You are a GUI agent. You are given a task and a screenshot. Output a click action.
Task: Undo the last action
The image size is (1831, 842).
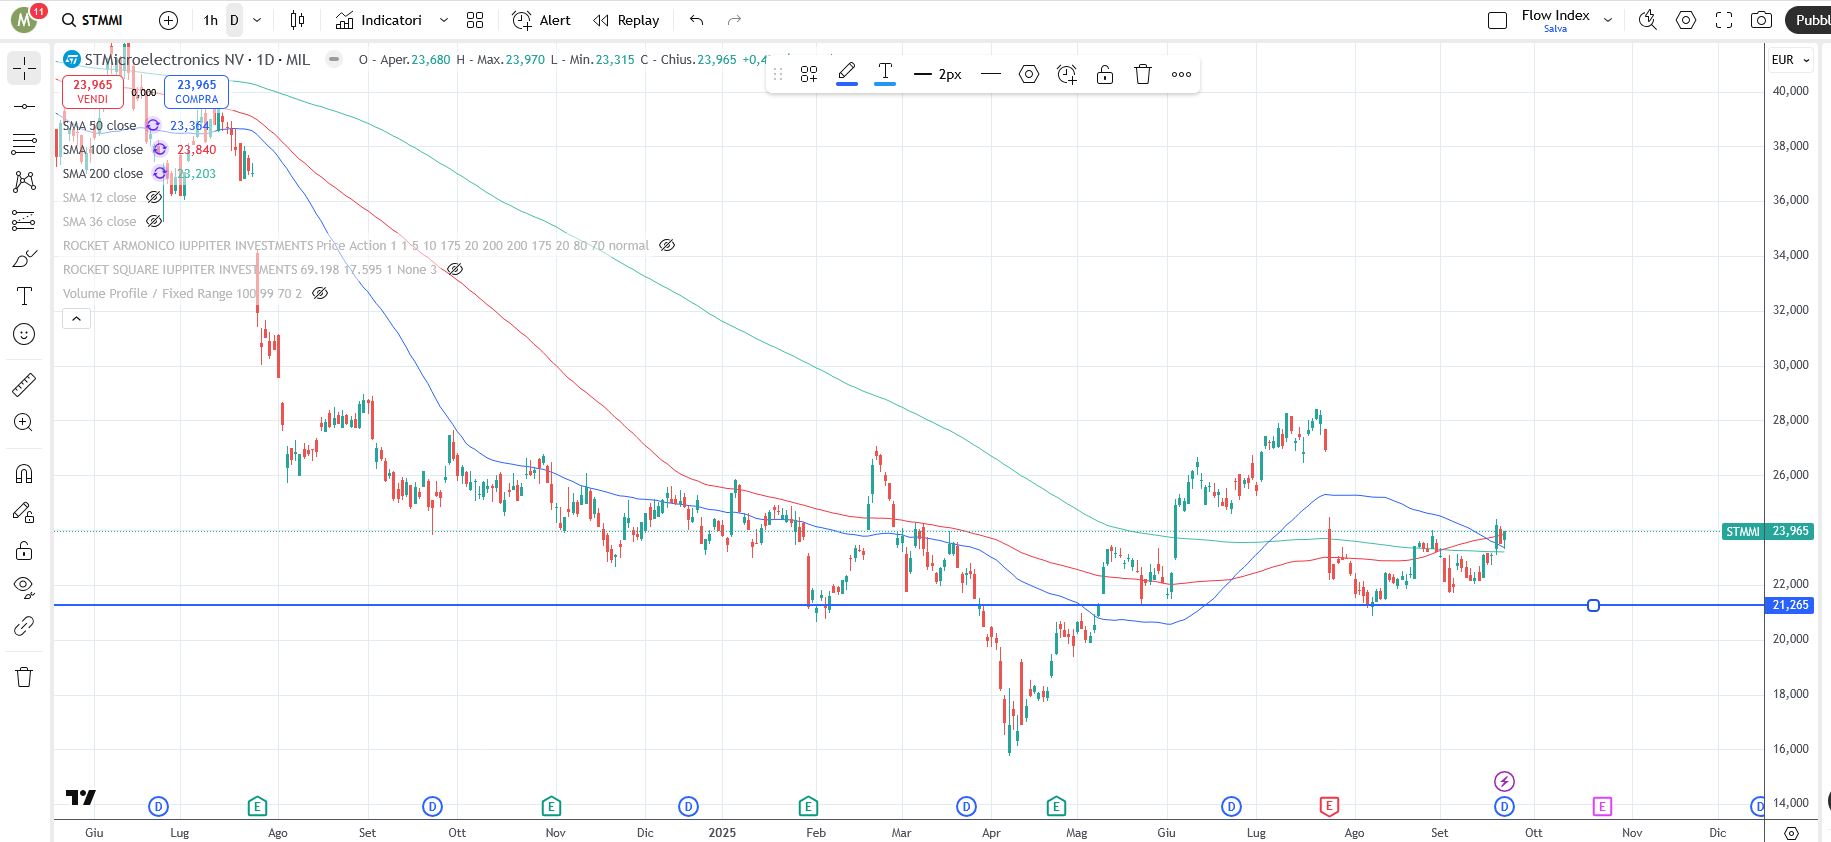[697, 20]
